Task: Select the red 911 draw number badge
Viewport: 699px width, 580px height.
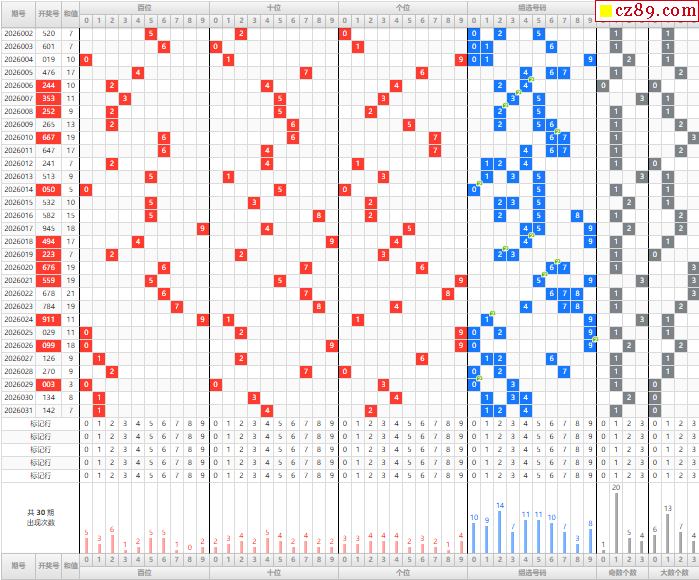Action: pos(48,320)
